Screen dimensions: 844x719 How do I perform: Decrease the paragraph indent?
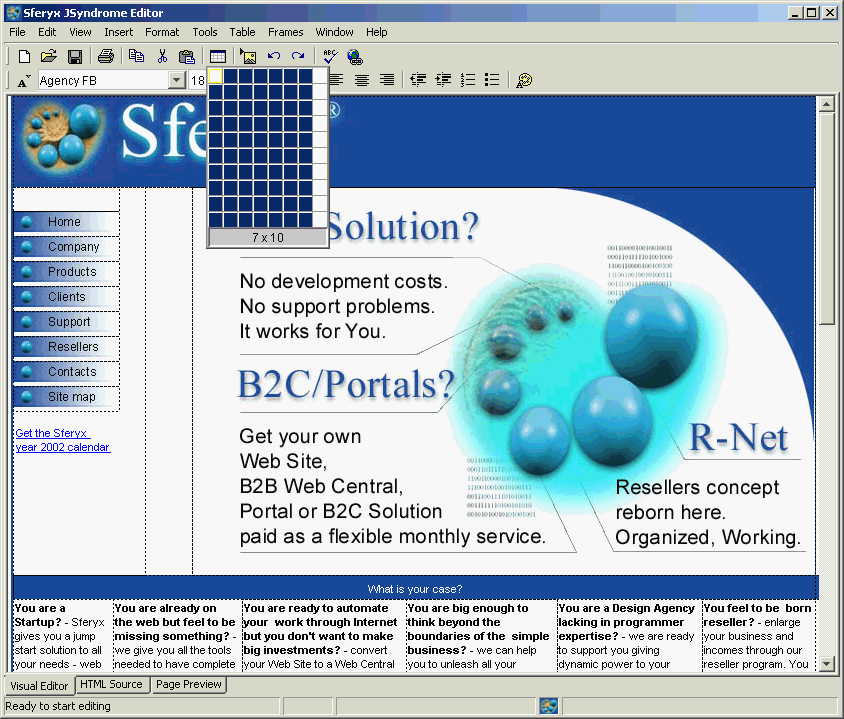418,80
